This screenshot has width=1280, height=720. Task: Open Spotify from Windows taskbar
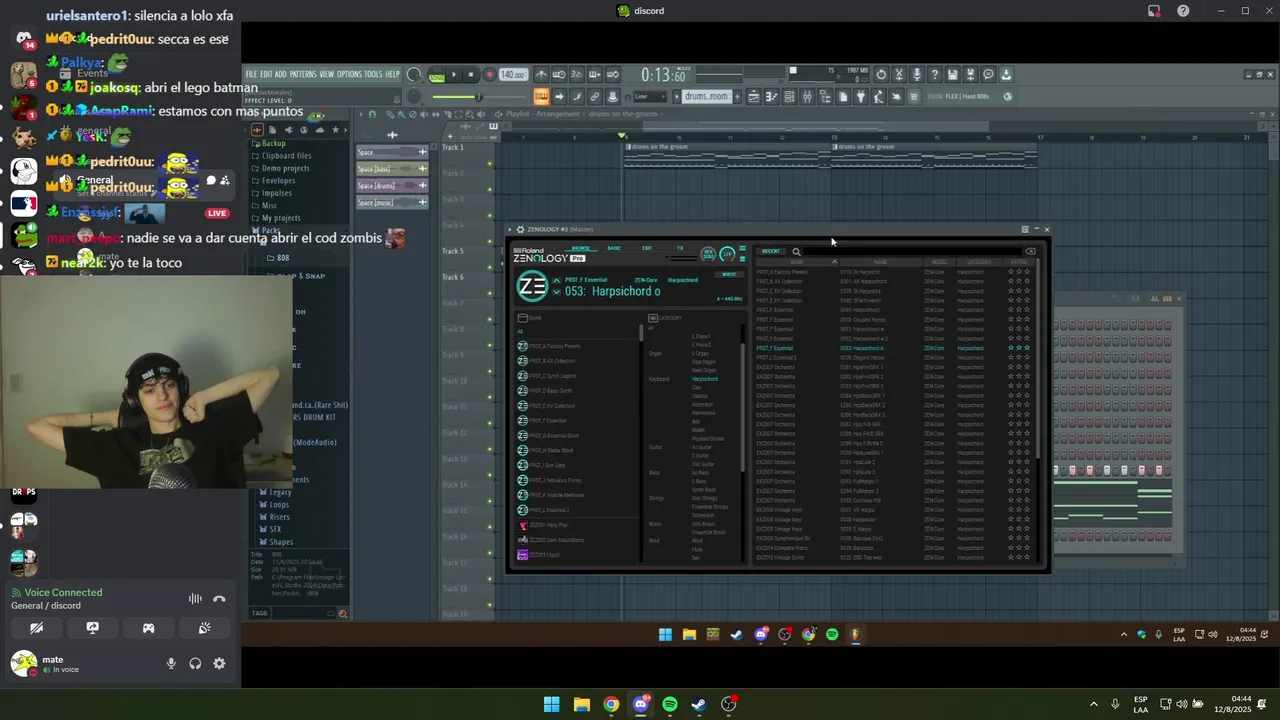click(x=670, y=704)
